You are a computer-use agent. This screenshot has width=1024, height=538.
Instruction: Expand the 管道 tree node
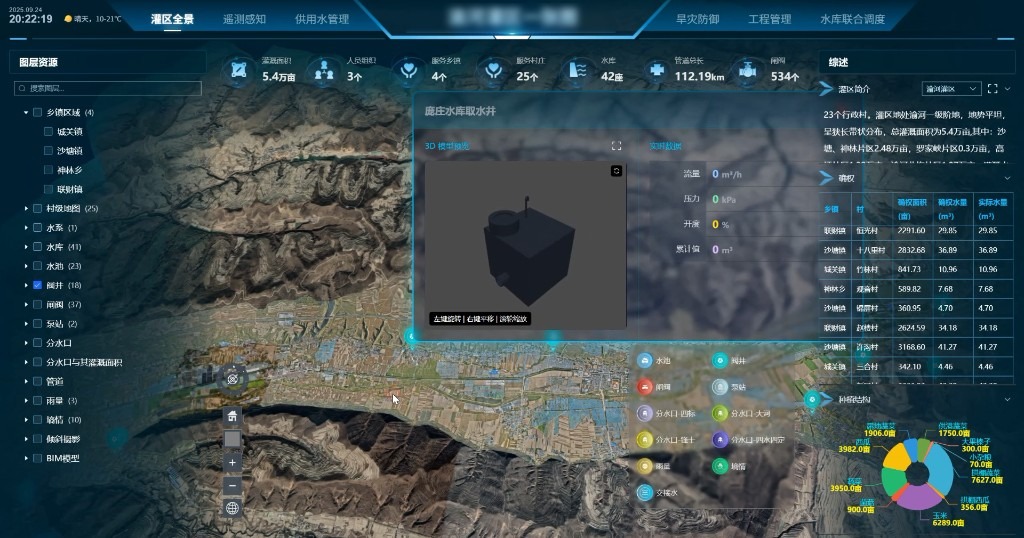click(x=26, y=381)
